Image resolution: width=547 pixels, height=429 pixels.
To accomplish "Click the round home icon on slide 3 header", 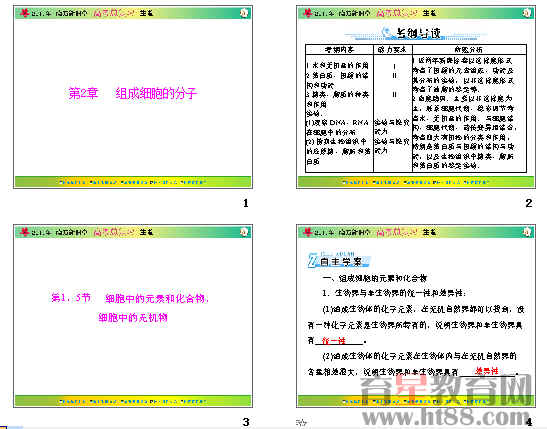I will point(244,232).
